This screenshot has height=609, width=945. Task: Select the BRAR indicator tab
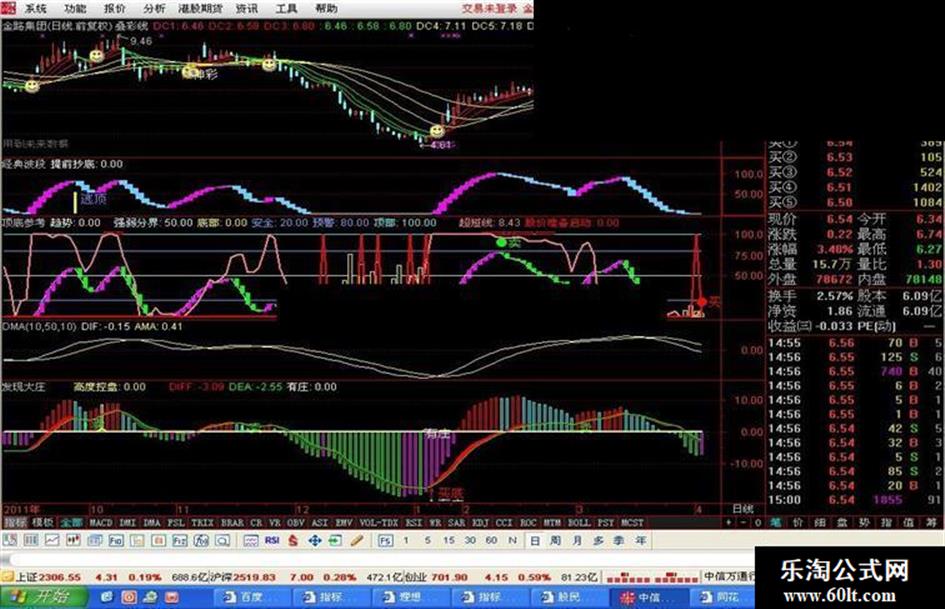tap(232, 523)
